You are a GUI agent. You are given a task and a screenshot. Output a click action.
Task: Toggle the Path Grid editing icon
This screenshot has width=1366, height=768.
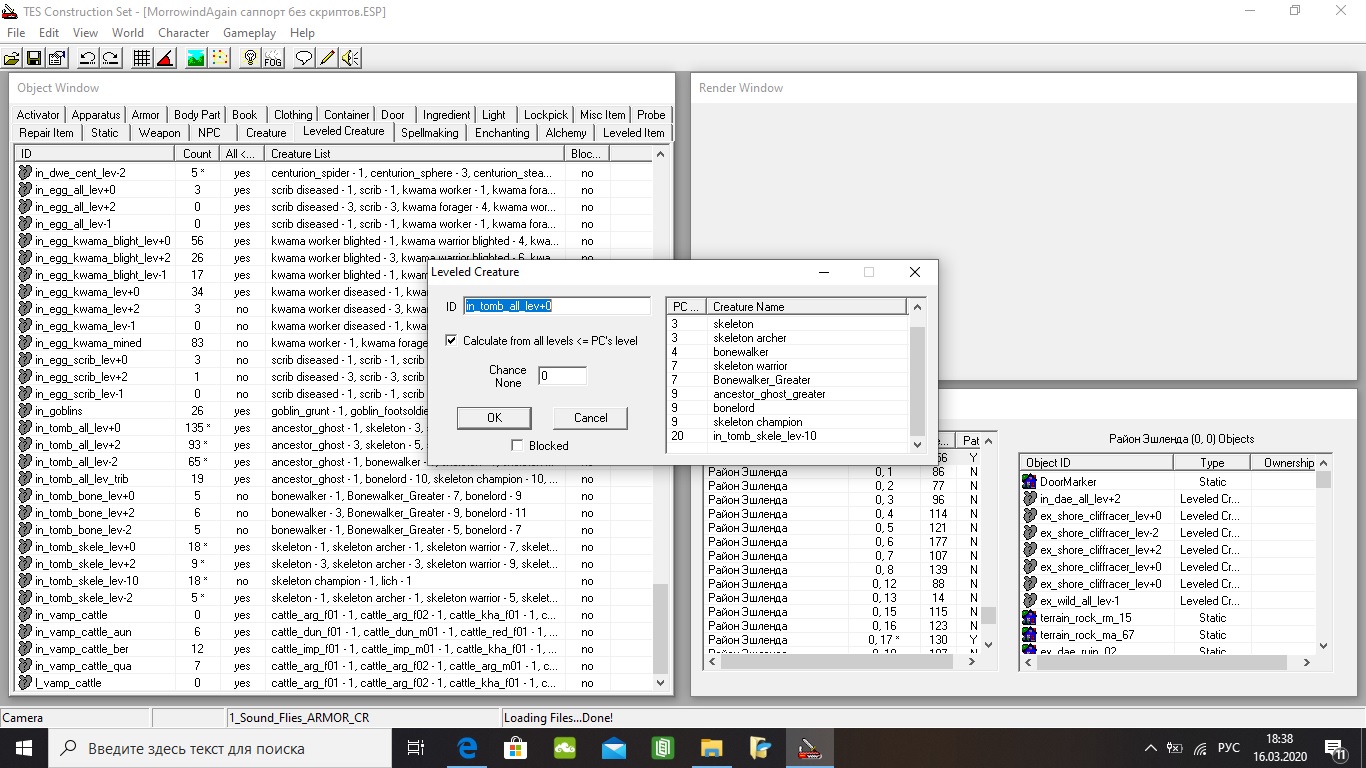pyautogui.click(x=218, y=58)
